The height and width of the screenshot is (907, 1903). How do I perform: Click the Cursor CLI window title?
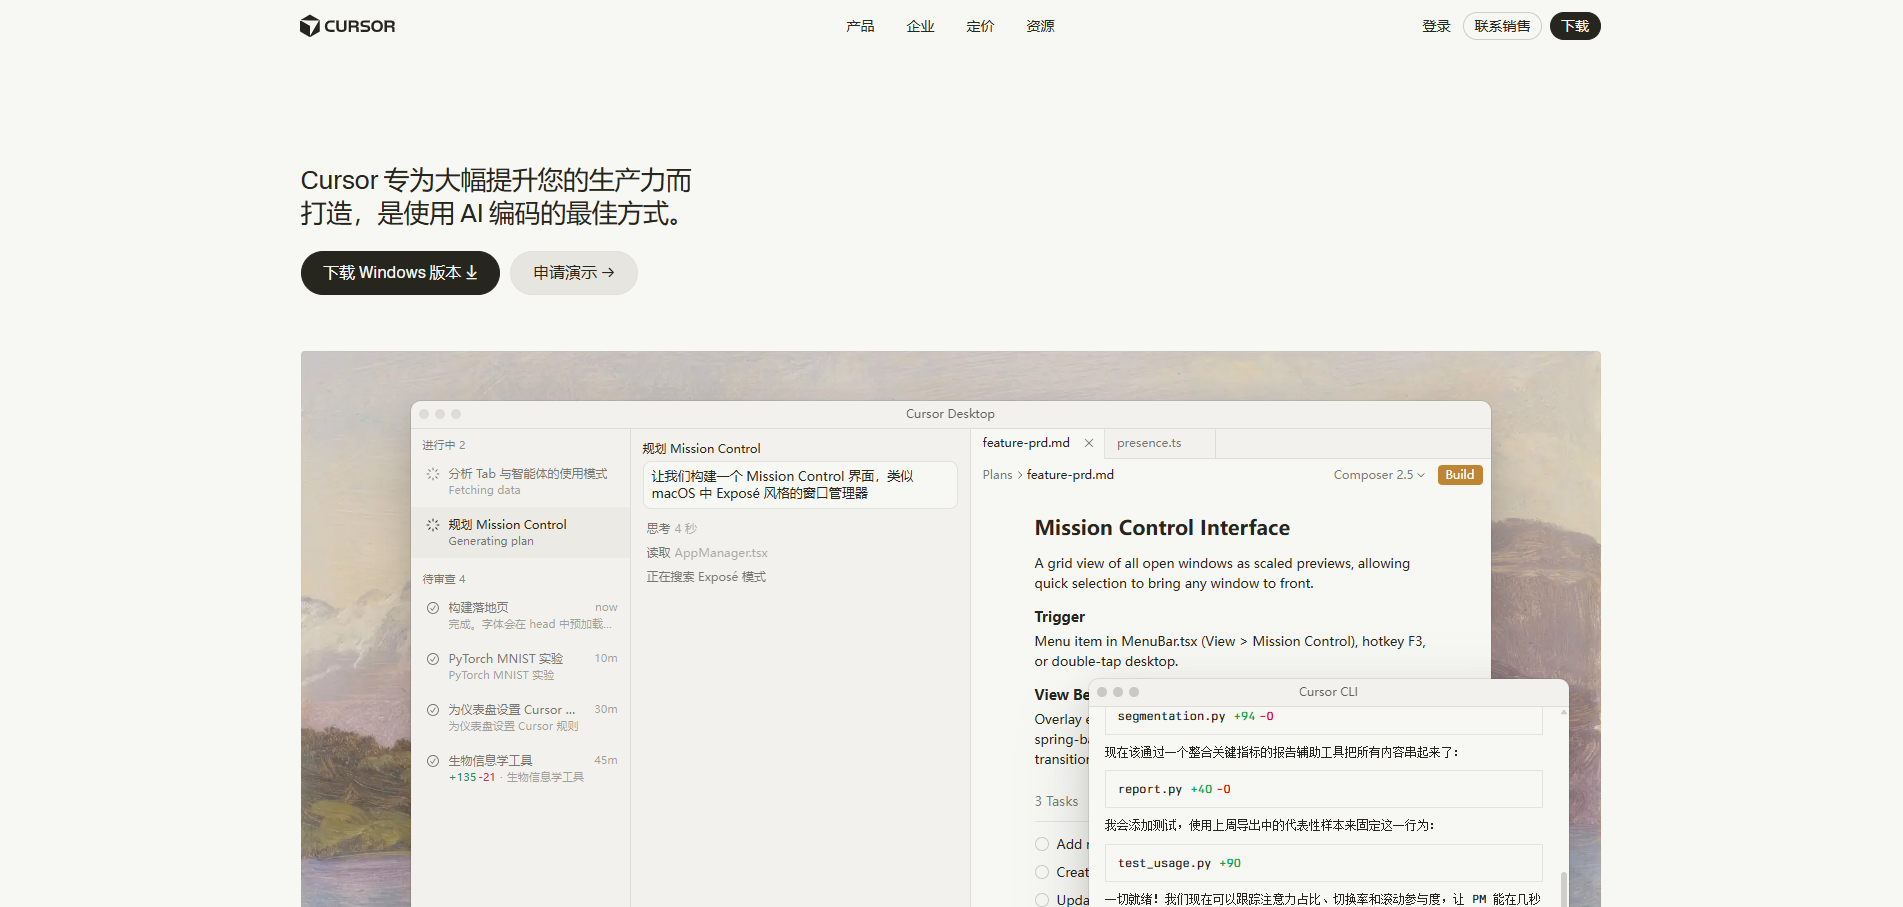[x=1328, y=692]
